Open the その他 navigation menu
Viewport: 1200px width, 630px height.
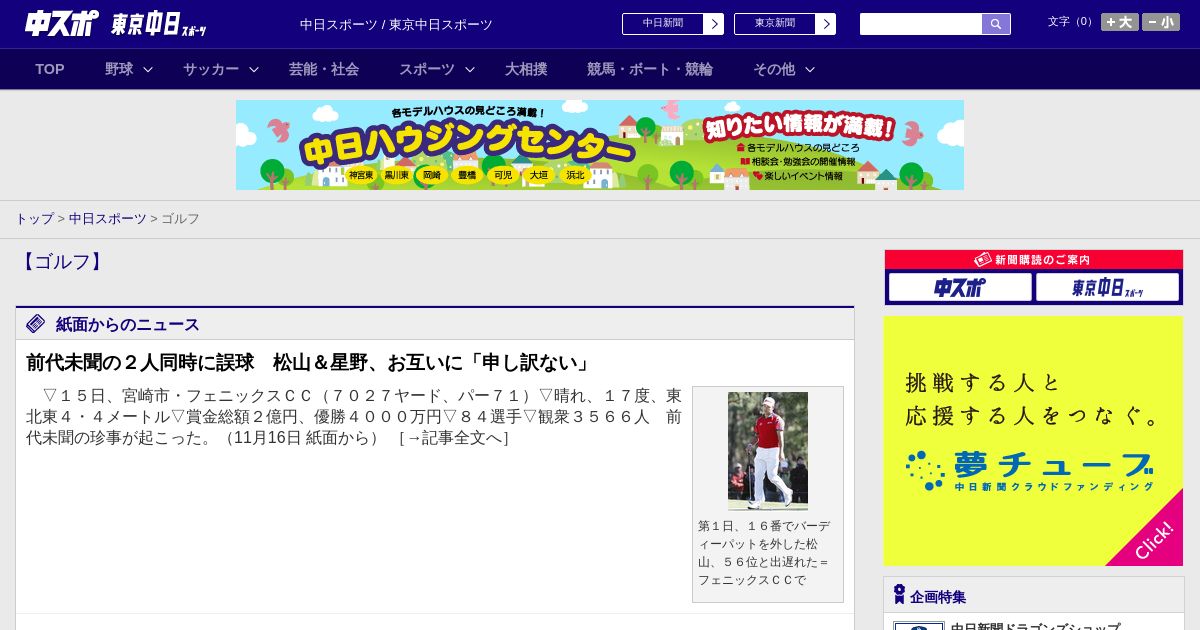774,69
